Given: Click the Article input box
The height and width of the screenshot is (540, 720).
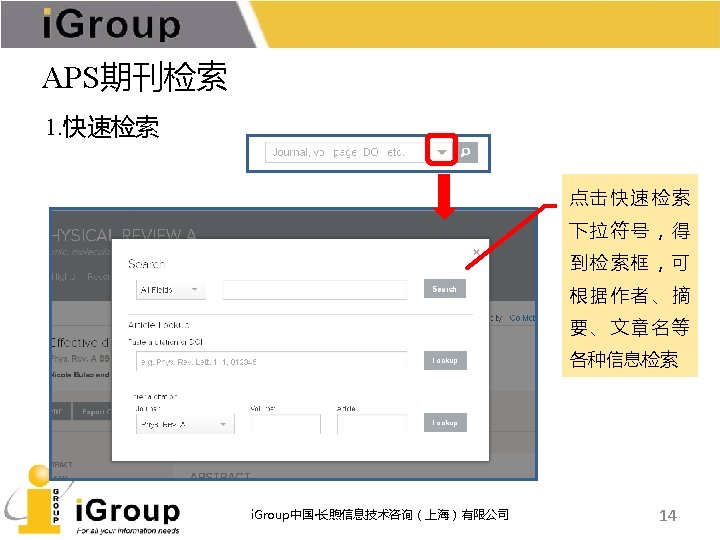Looking at the screenshot, I should click(371, 424).
